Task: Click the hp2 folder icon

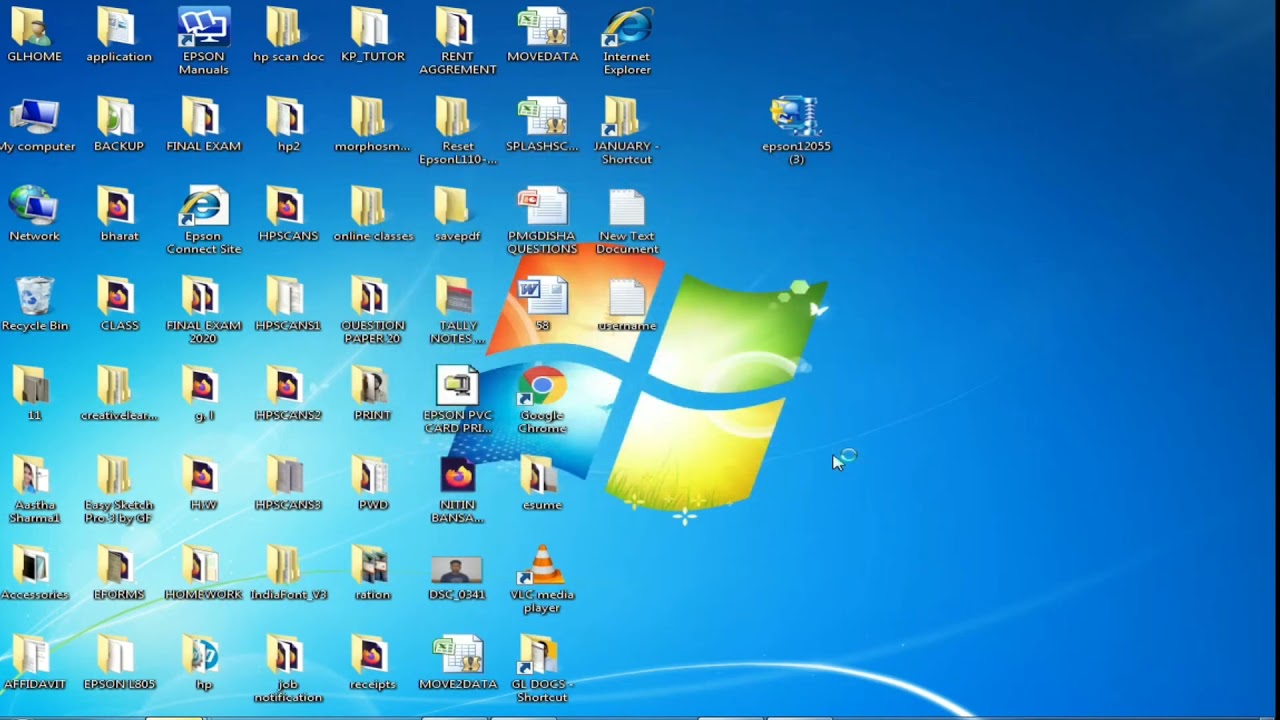Action: (288, 125)
